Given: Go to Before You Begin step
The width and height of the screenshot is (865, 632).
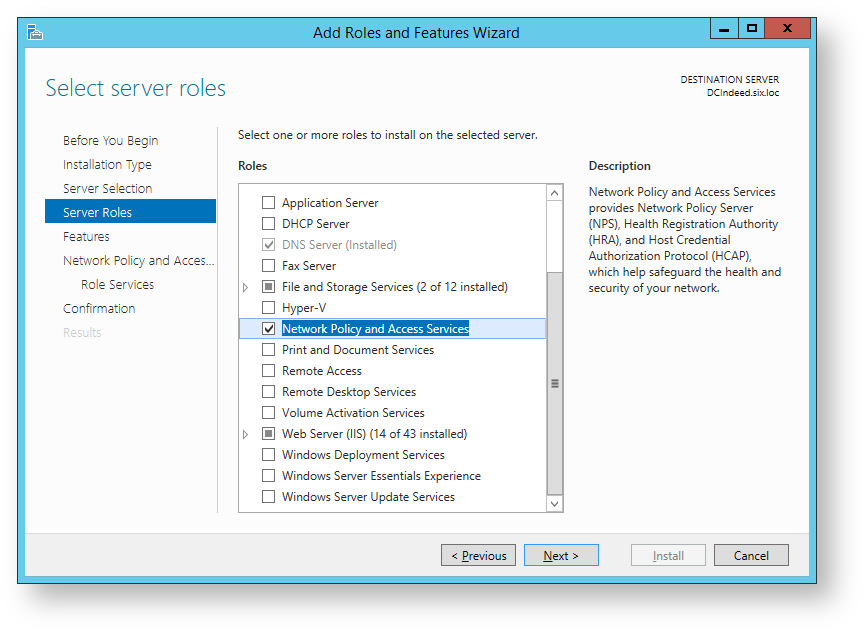Looking at the screenshot, I should [x=110, y=141].
